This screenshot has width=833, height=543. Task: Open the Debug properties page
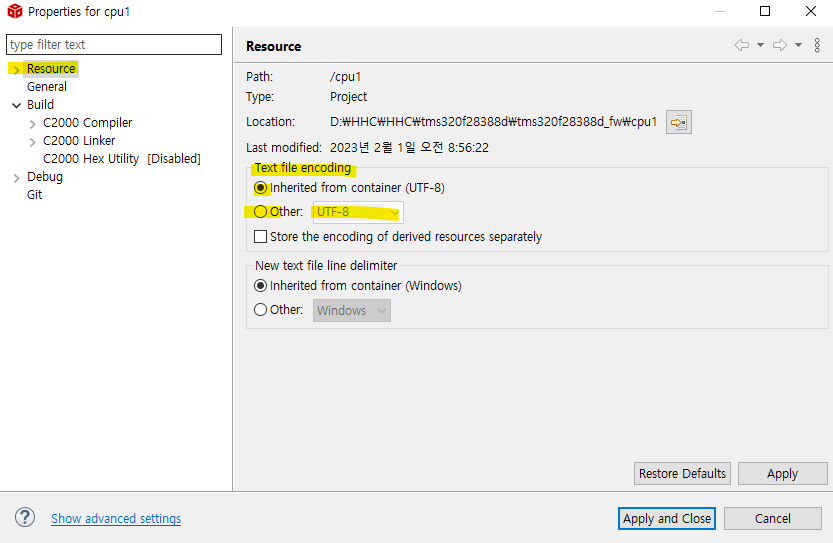(x=45, y=176)
